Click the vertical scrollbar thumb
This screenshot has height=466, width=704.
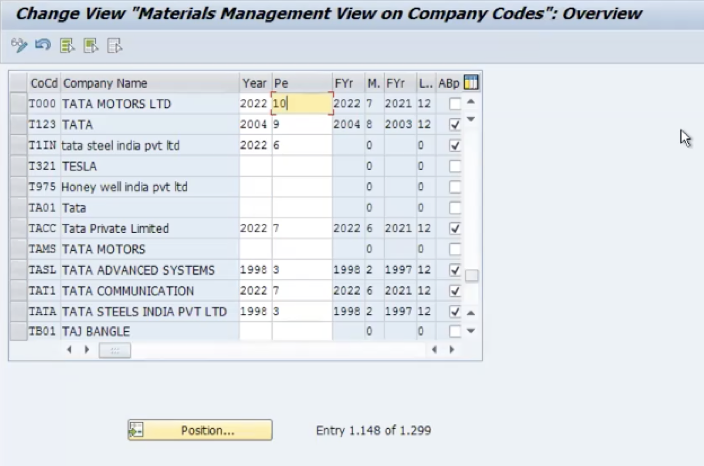[x=471, y=276]
